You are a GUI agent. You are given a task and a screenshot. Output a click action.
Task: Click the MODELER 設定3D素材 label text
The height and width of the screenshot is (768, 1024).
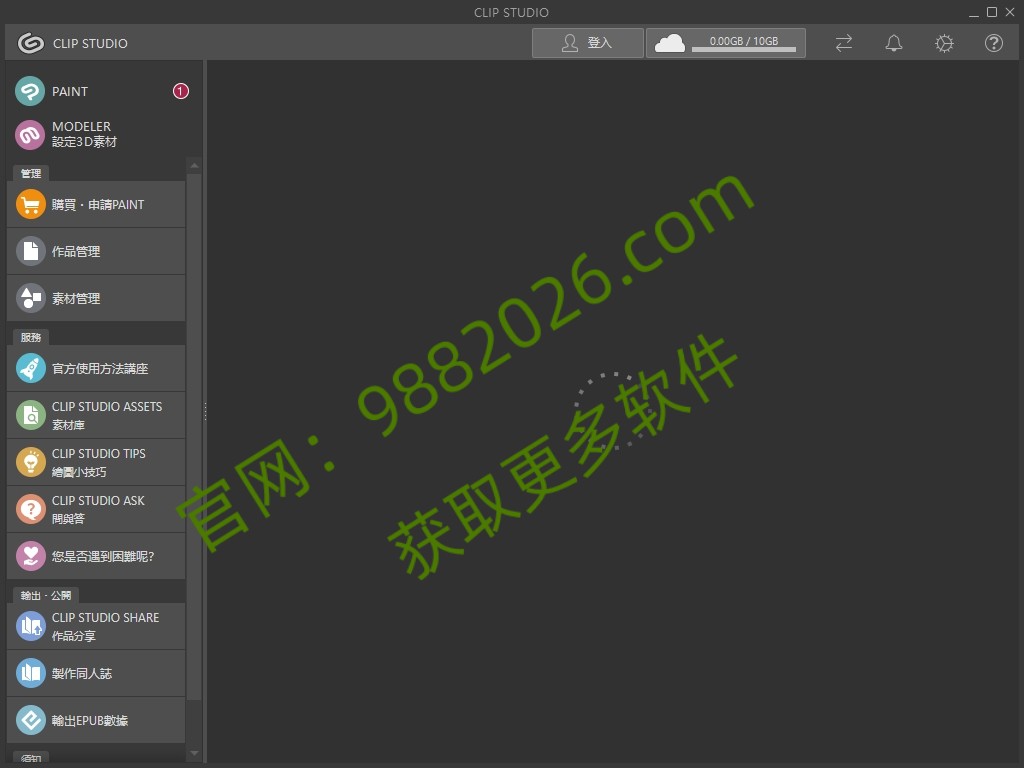(x=84, y=135)
